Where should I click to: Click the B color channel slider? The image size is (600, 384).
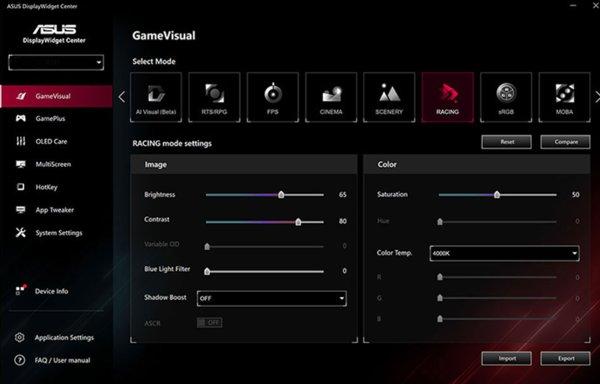click(x=497, y=319)
